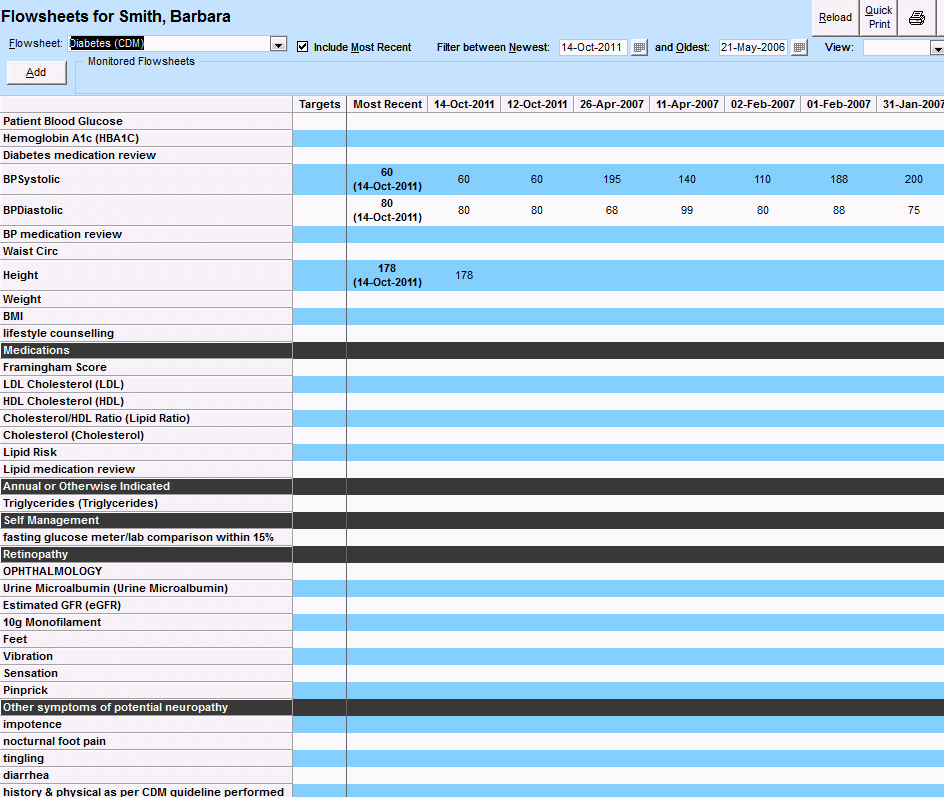This screenshot has height=798, width=944.
Task: Click BPSystolic Most Recent value 60
Action: (x=387, y=179)
